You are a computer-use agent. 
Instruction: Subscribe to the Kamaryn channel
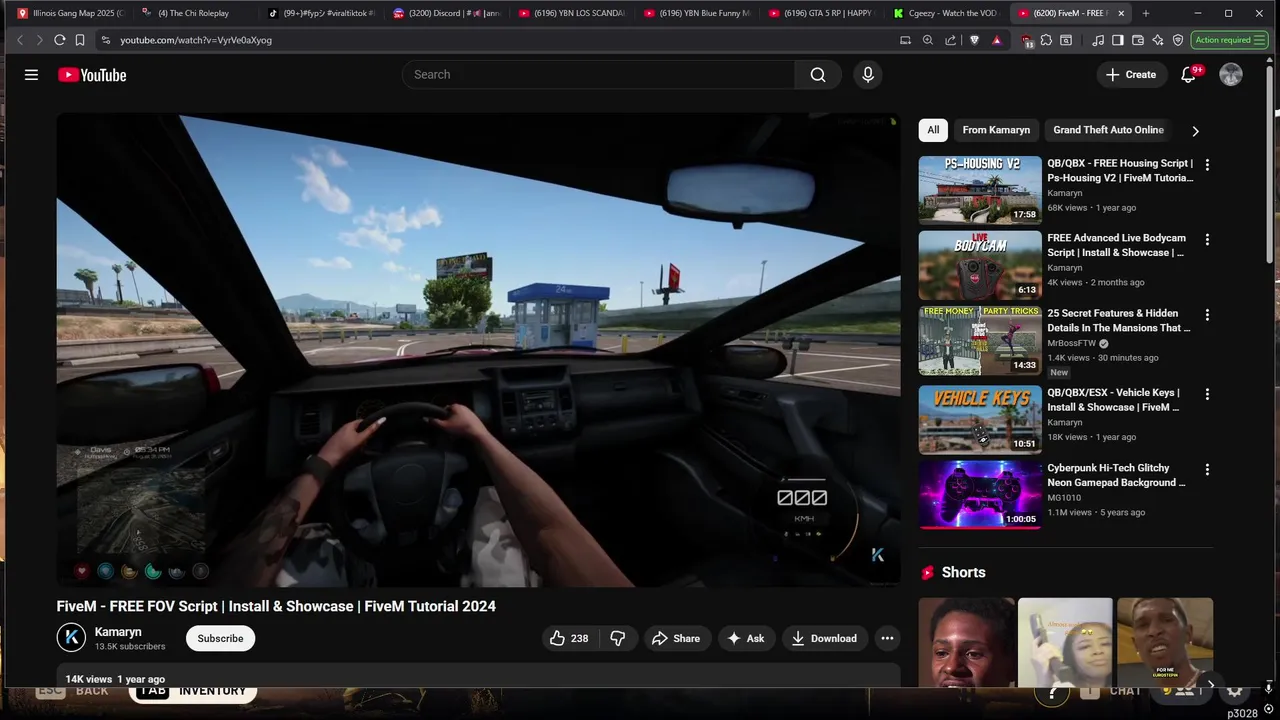click(220, 638)
